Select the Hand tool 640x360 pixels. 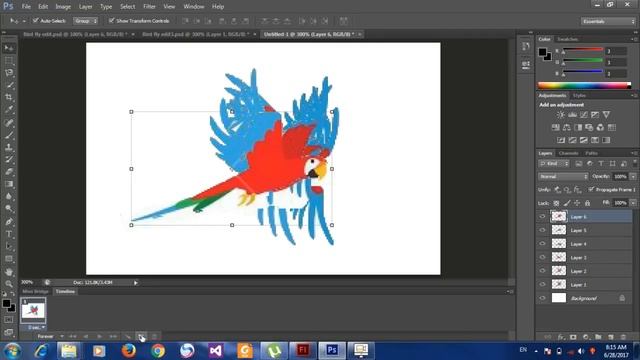point(9,271)
